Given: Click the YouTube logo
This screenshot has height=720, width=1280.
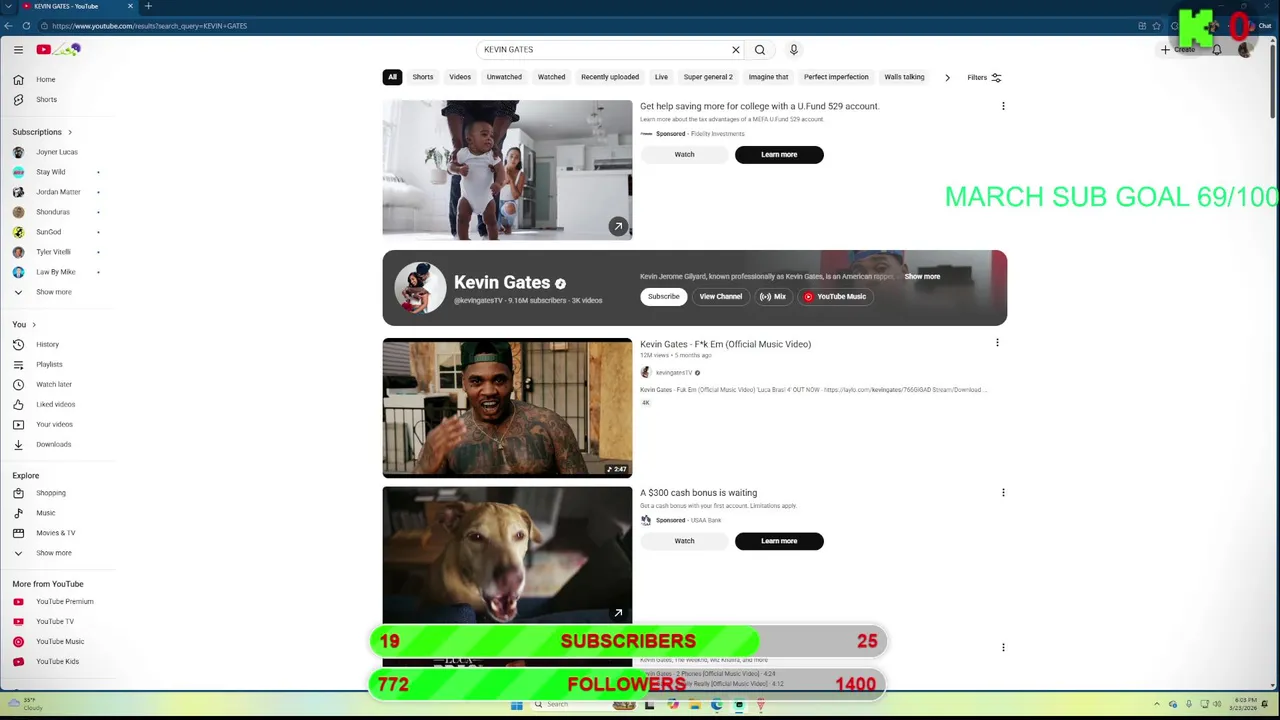Looking at the screenshot, I should [x=58, y=49].
